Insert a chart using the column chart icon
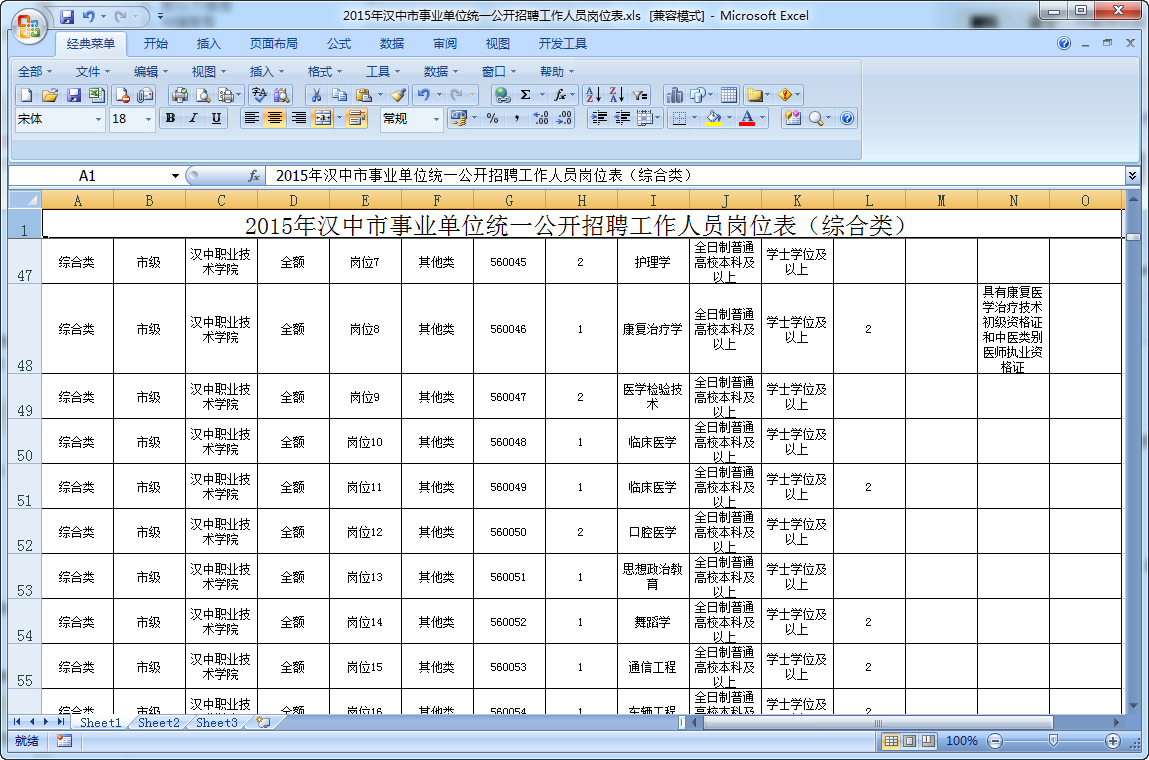1149x760 pixels. (675, 95)
